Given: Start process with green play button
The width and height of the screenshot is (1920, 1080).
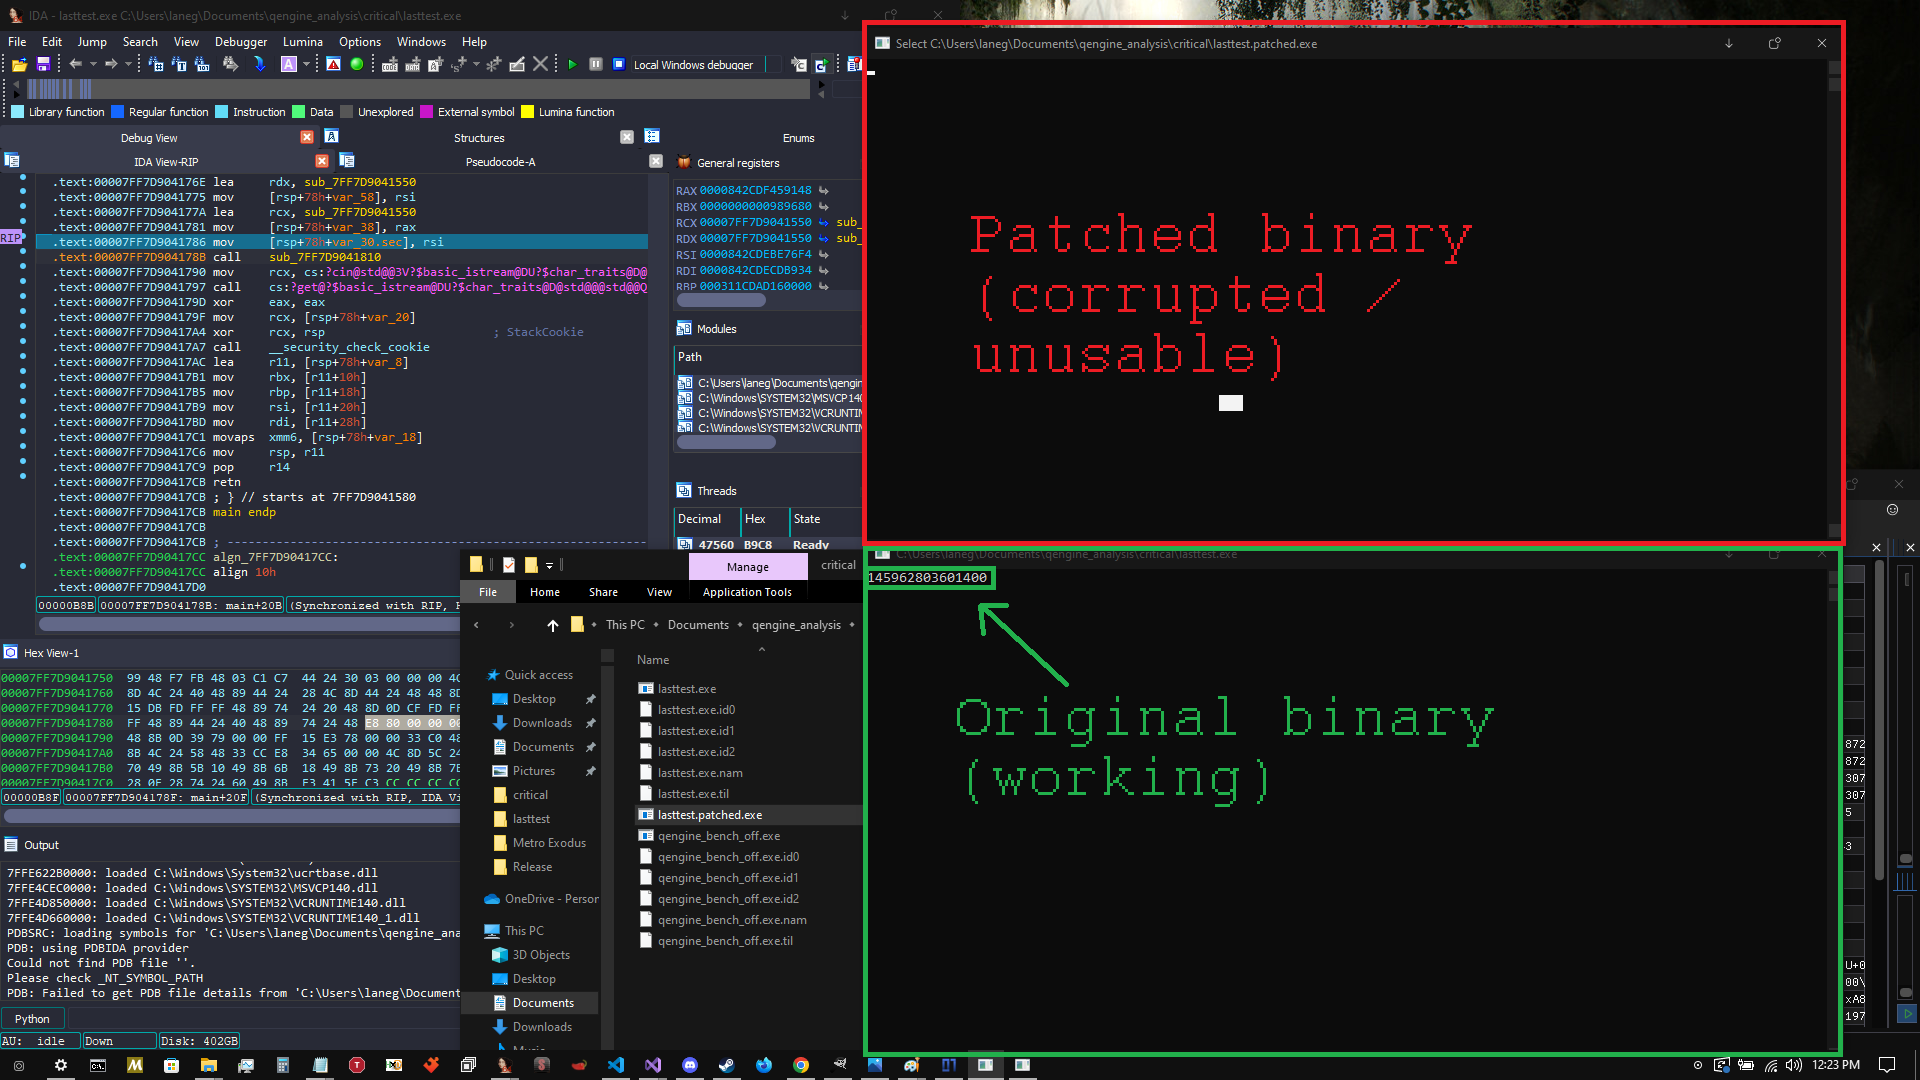Looking at the screenshot, I should click(x=572, y=64).
